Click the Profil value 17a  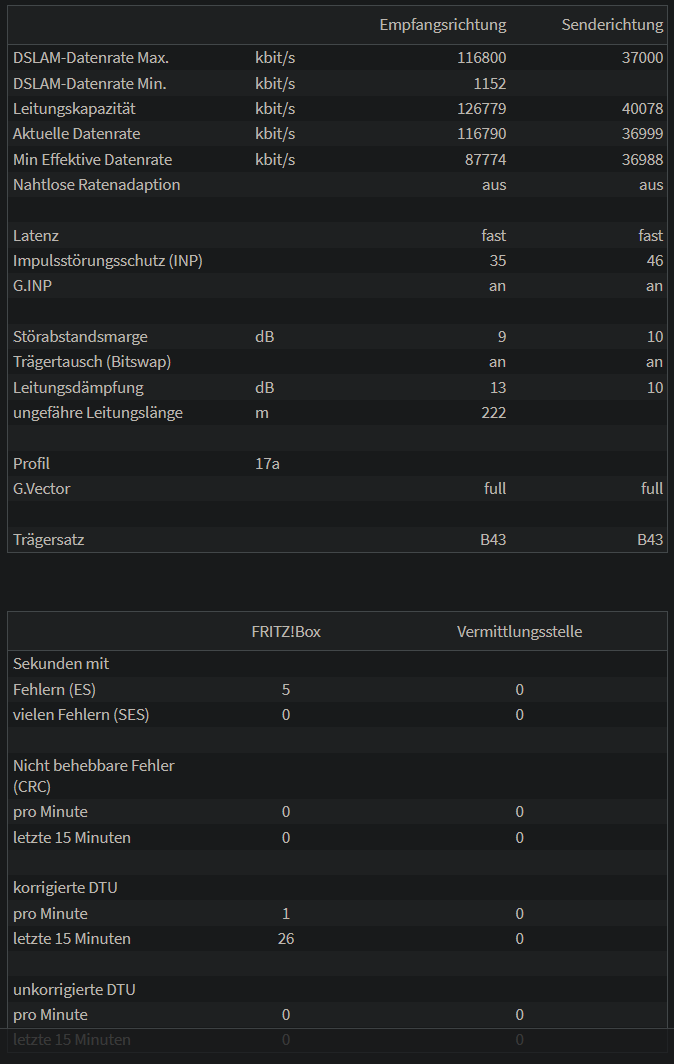(x=267, y=463)
